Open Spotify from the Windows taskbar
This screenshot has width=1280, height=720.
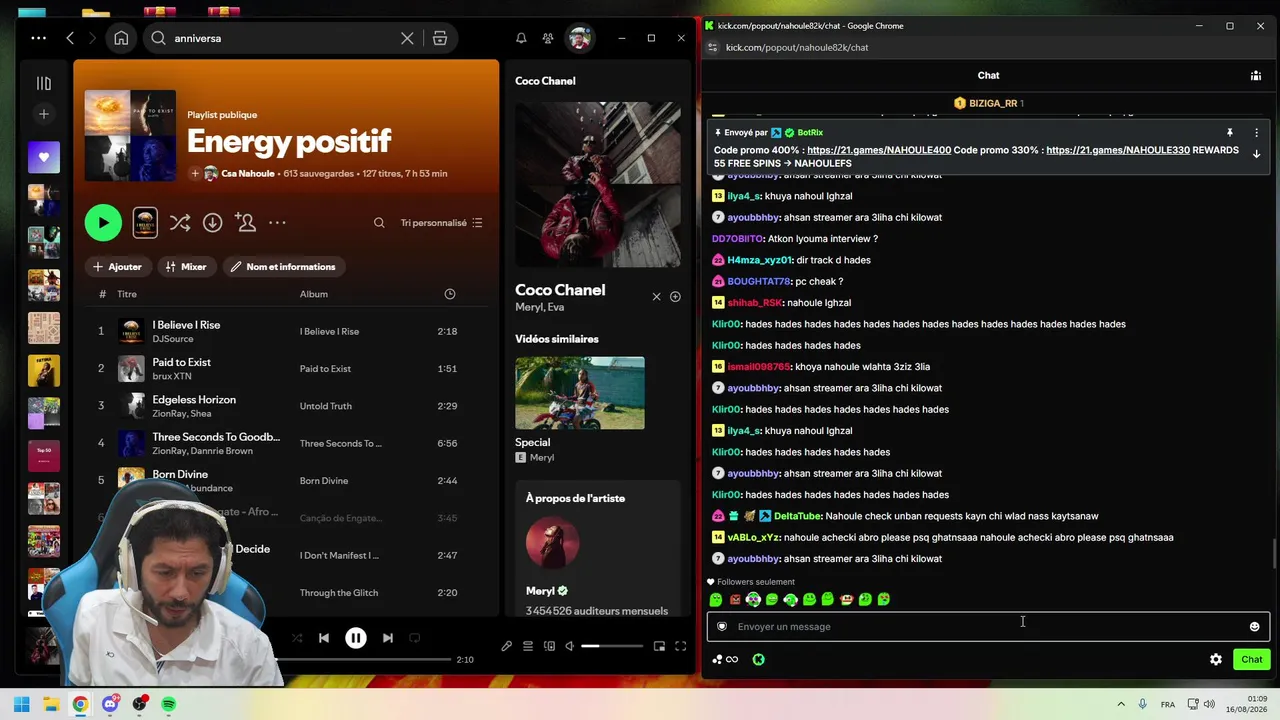(x=169, y=704)
